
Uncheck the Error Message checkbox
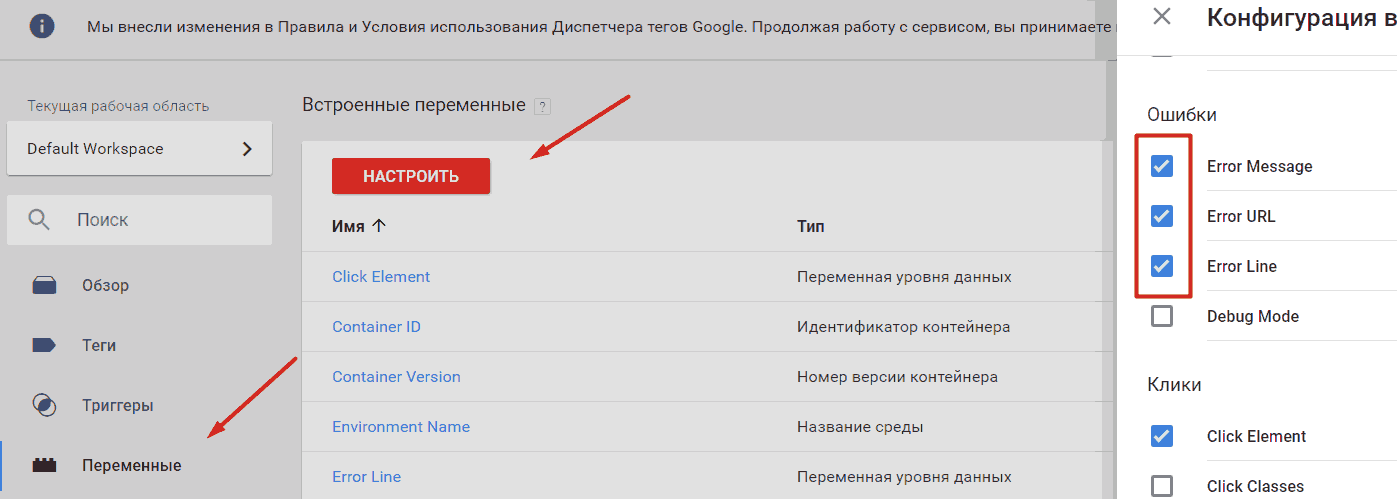[x=1162, y=166]
